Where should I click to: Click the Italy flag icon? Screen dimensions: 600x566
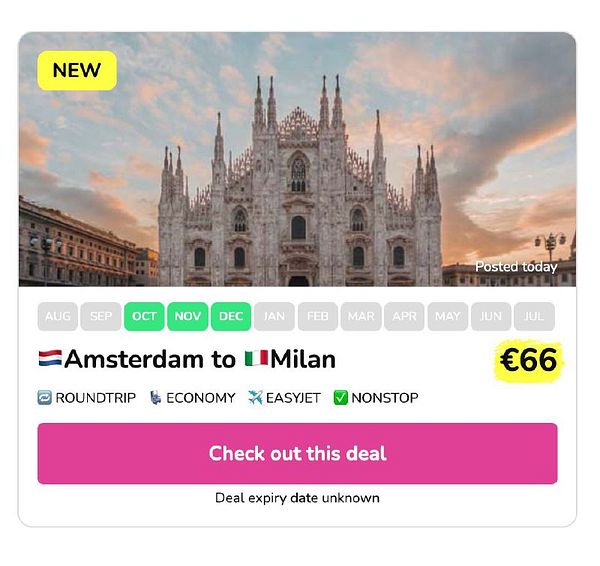point(256,359)
